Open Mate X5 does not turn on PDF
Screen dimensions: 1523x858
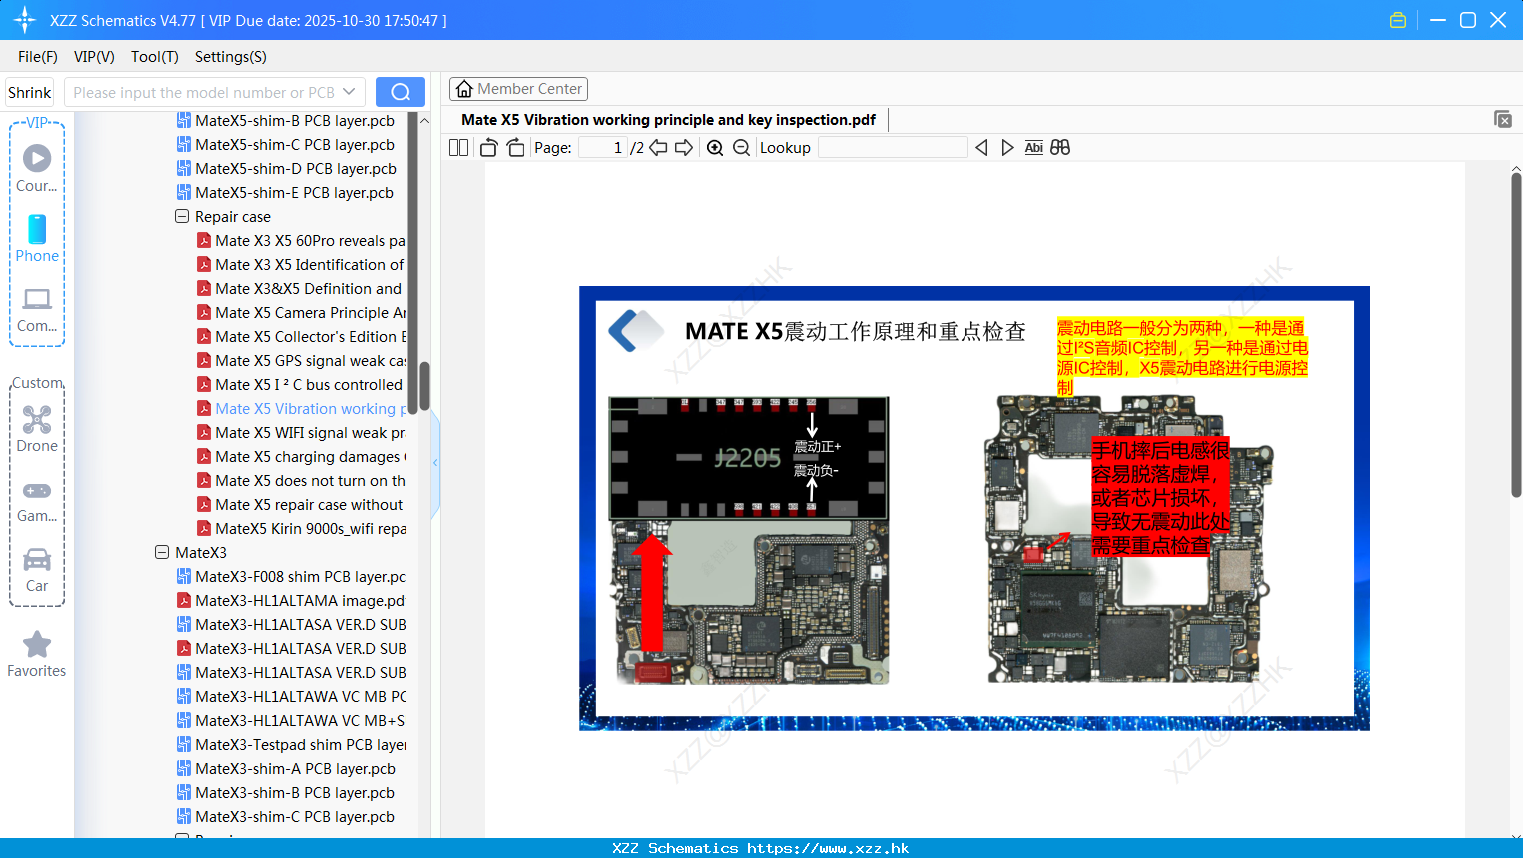[301, 480]
